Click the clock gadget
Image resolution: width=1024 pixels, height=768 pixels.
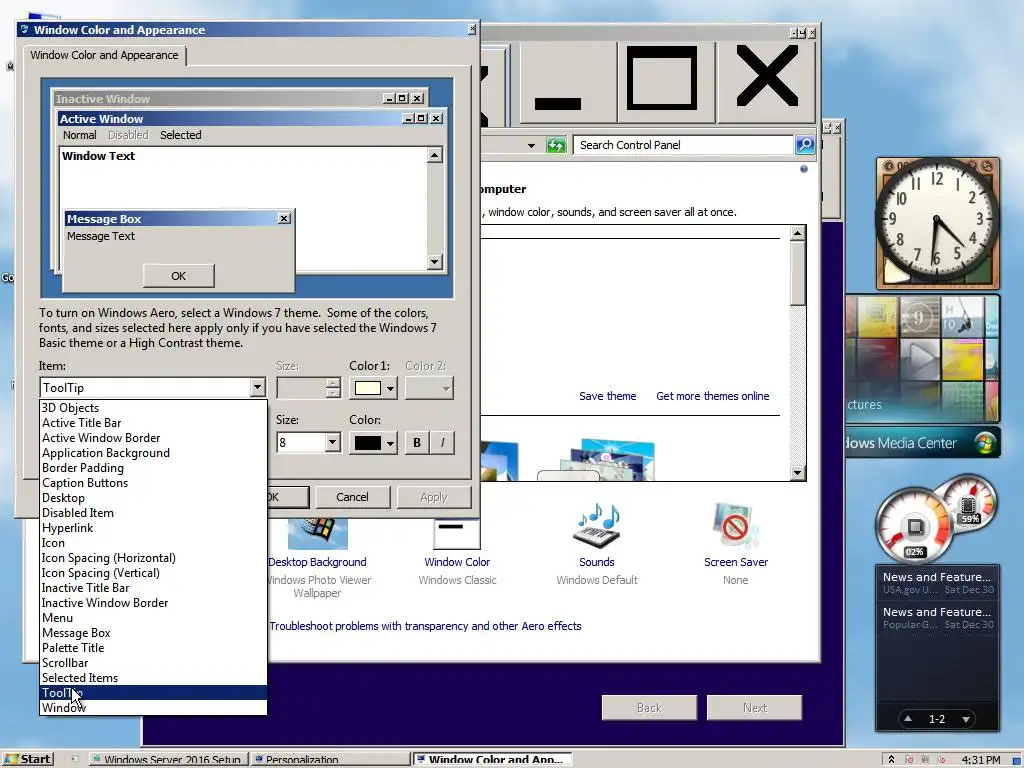pyautogui.click(x=937, y=223)
